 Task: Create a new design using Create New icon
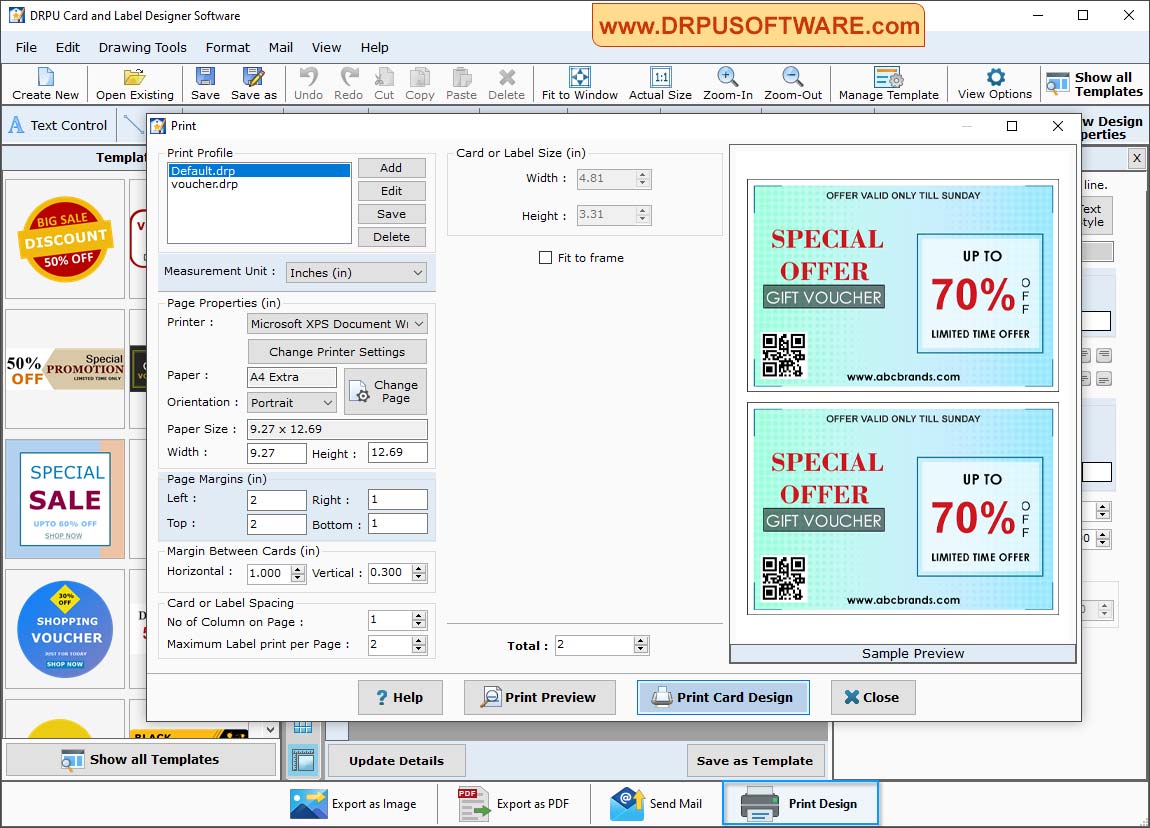(44, 83)
